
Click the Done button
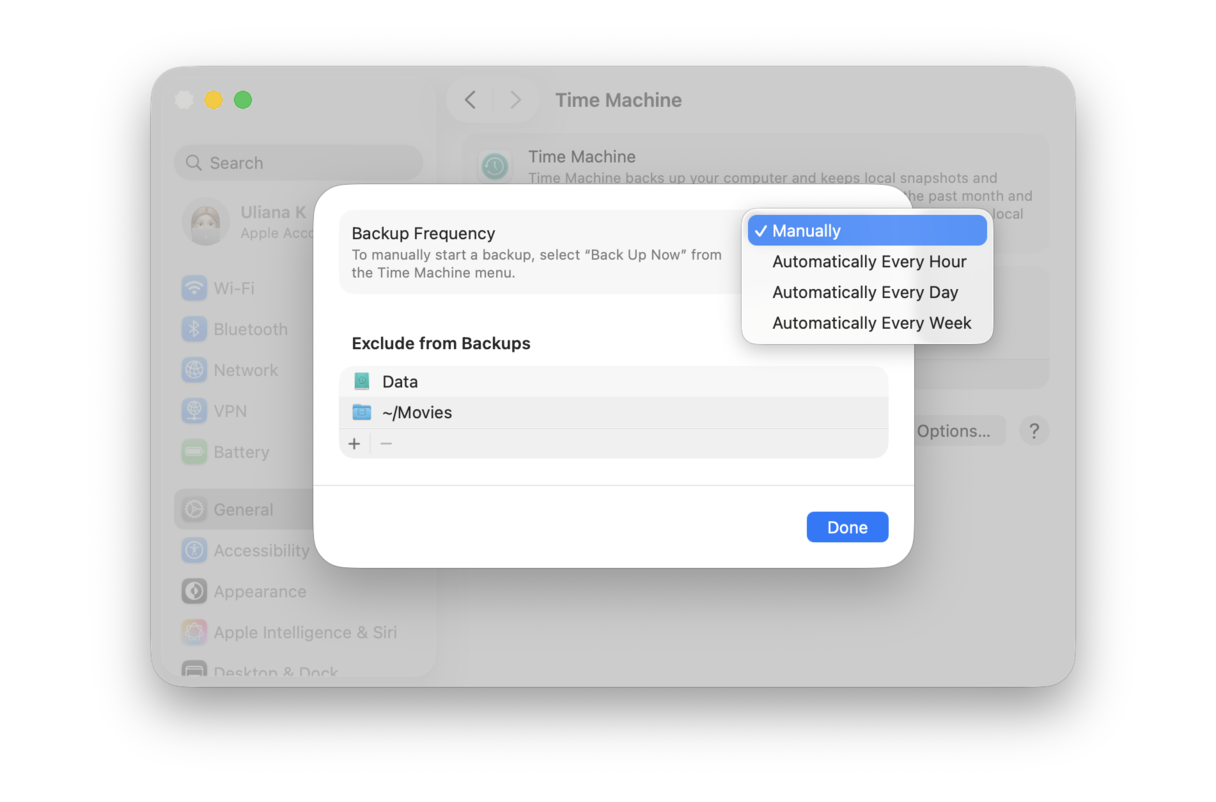(847, 527)
